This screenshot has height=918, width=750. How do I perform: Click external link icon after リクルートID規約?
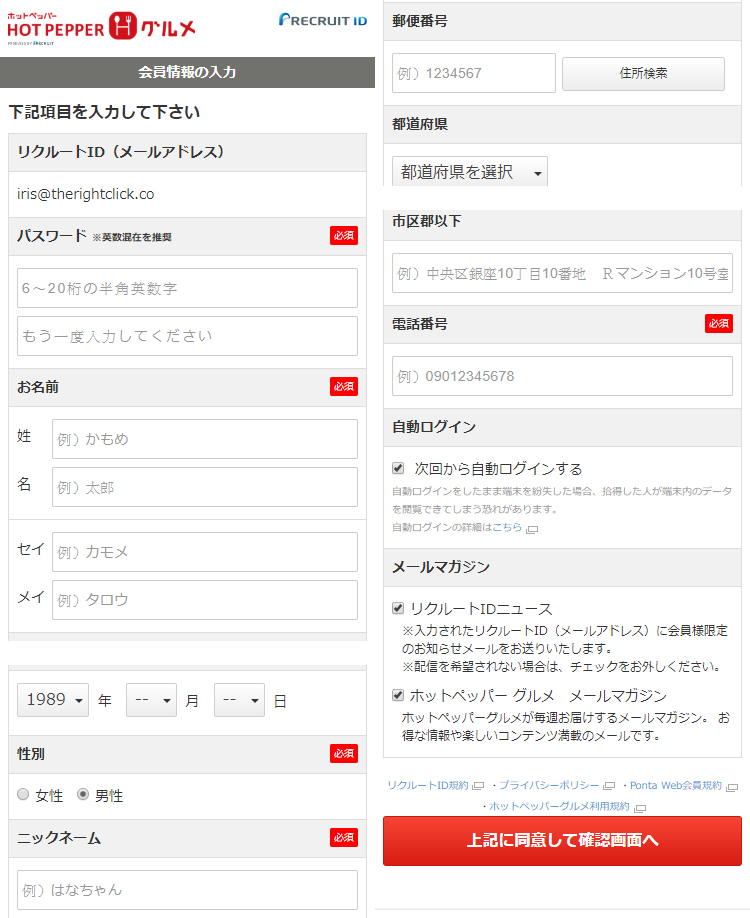(x=478, y=786)
